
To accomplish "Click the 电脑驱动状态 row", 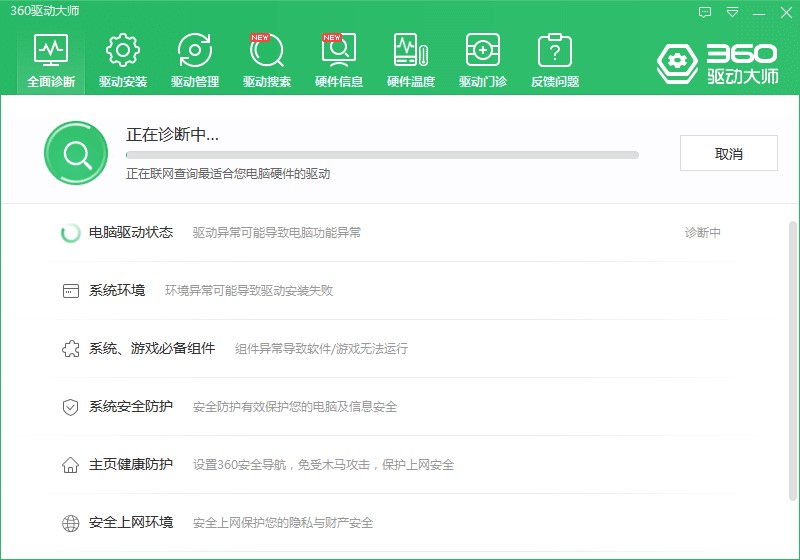I will [x=130, y=232].
